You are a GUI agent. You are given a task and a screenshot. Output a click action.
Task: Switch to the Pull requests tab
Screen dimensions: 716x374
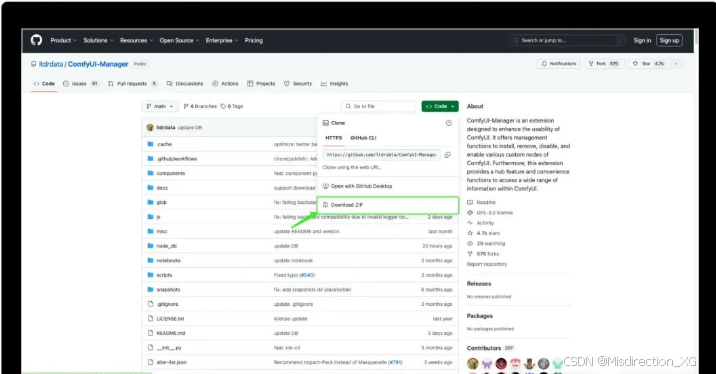132,84
